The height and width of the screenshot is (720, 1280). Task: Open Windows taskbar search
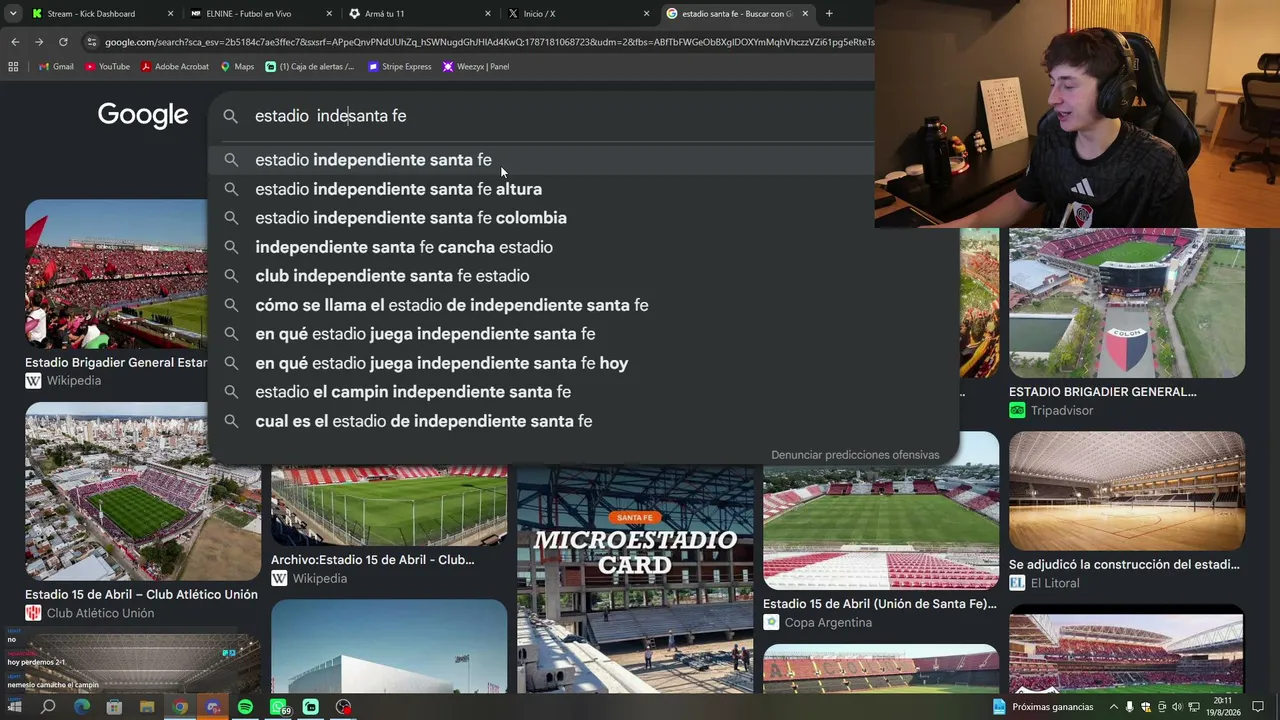(48, 707)
